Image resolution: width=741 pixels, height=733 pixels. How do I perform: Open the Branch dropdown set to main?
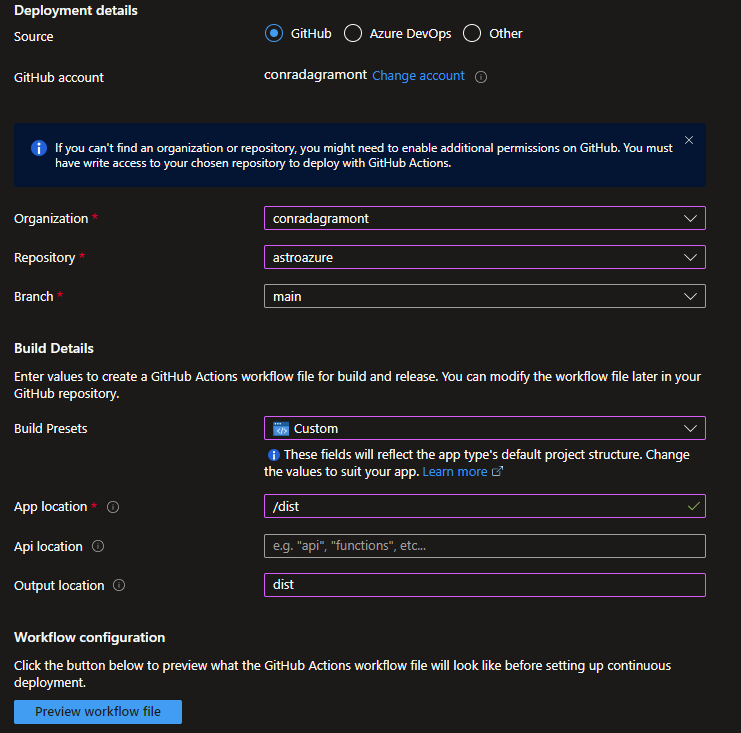(x=485, y=296)
